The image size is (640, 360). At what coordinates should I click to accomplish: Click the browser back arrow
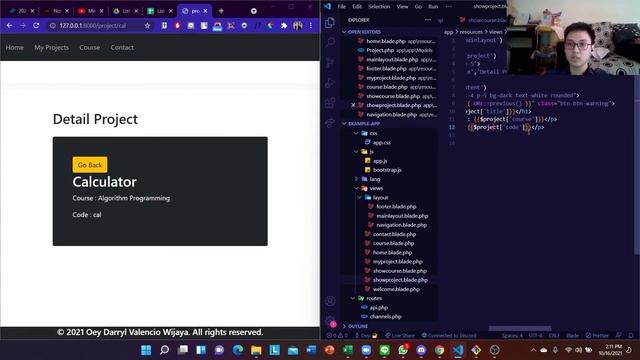click(x=9, y=25)
